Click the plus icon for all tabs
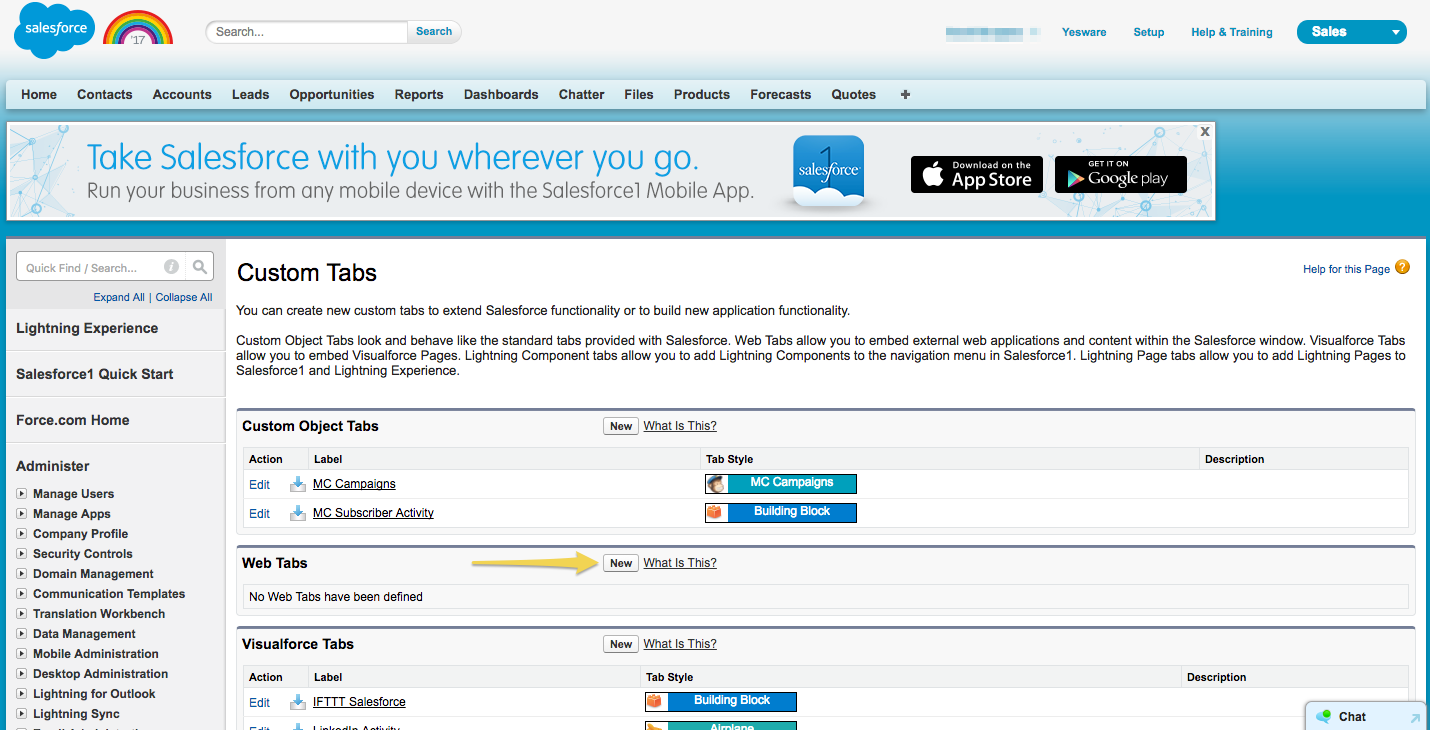 point(905,94)
